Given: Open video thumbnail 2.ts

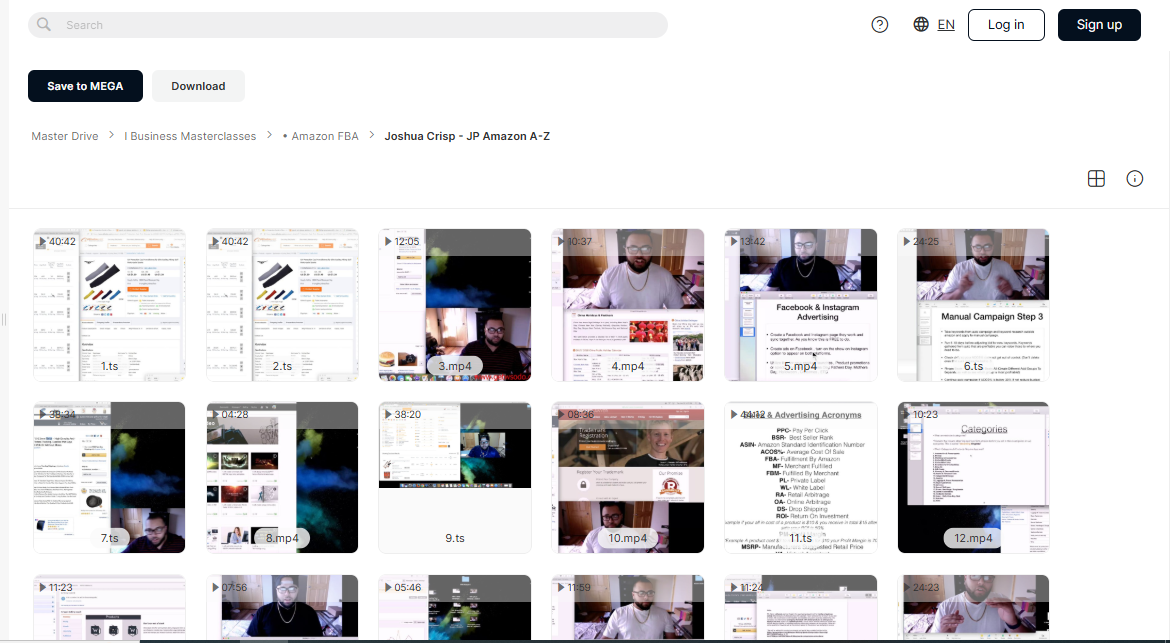Looking at the screenshot, I should tap(282, 305).
